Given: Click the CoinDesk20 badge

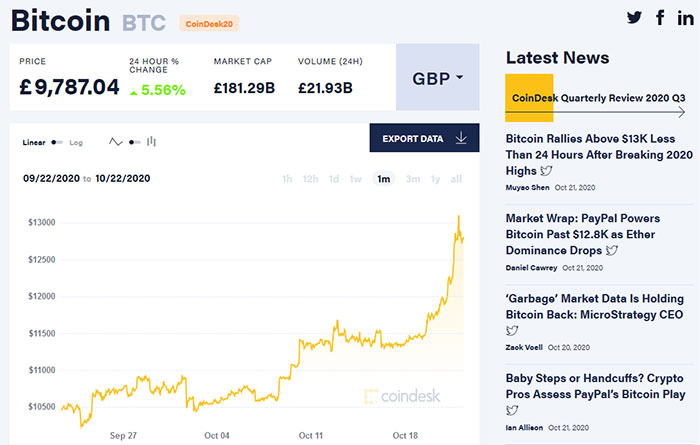Looking at the screenshot, I should (x=209, y=24).
